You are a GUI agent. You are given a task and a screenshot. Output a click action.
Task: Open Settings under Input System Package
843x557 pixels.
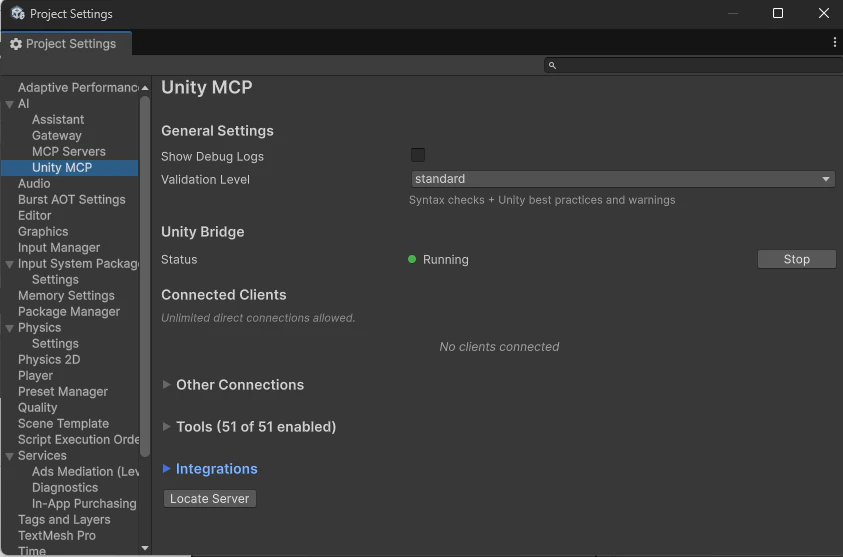tap(55, 280)
